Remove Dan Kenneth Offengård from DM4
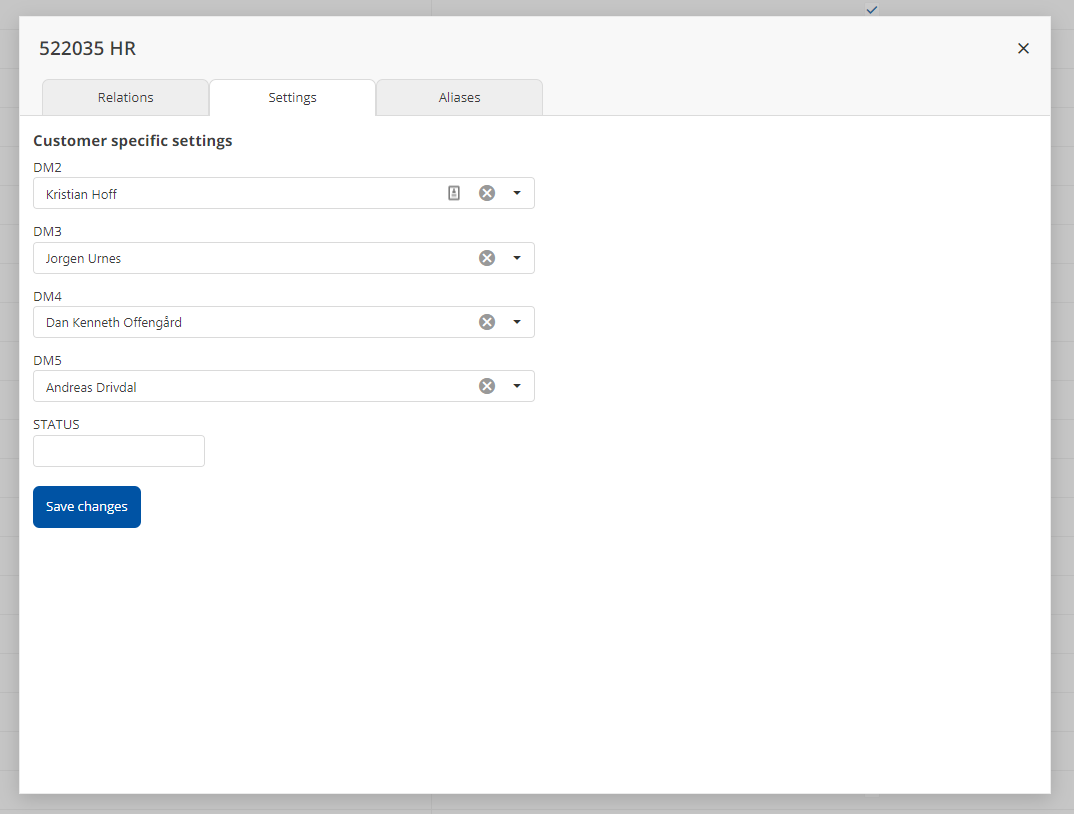The height and width of the screenshot is (814, 1074). click(487, 322)
